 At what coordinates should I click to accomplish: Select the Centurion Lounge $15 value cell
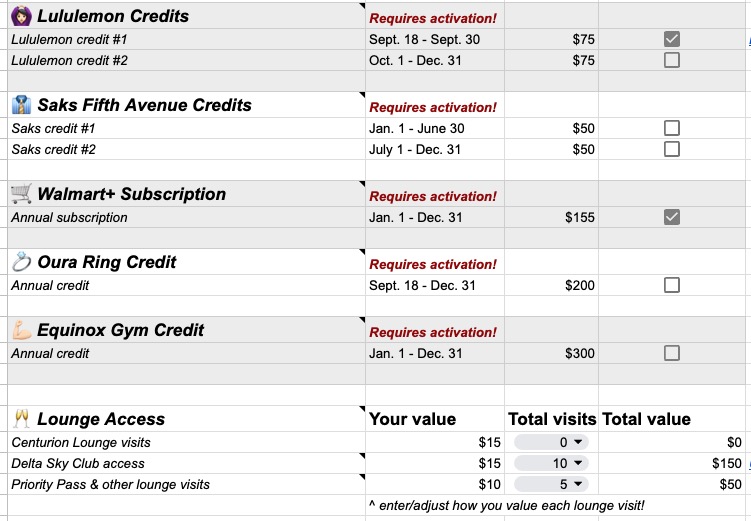click(434, 442)
